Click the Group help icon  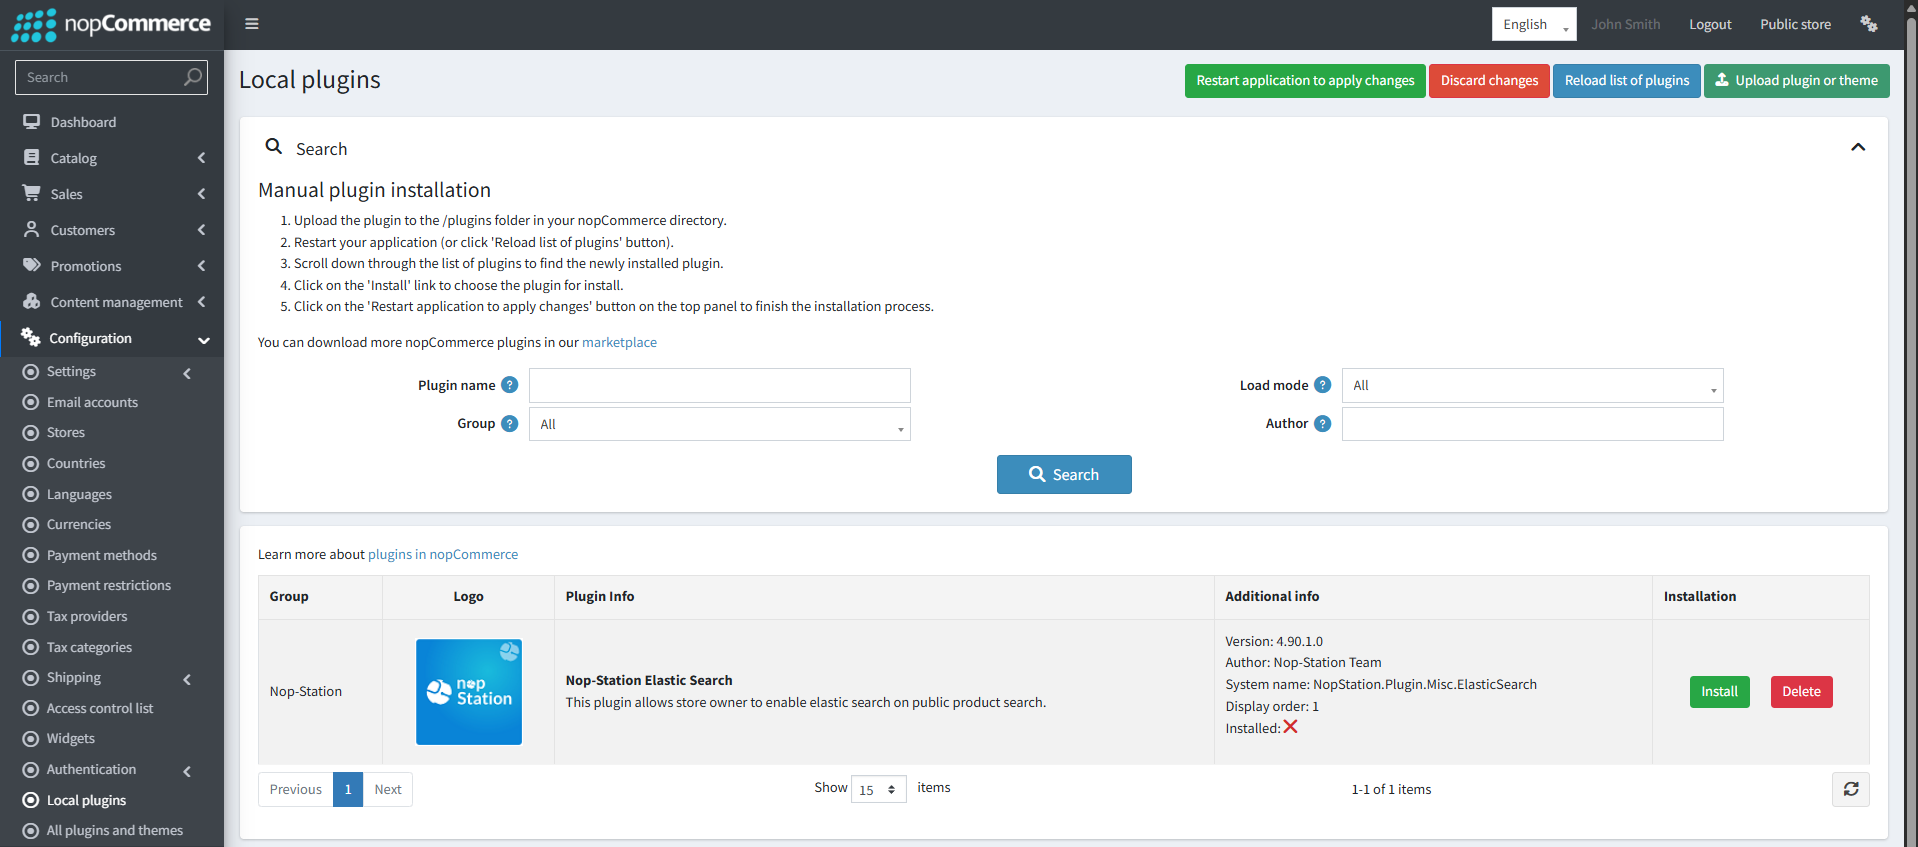pyautogui.click(x=510, y=424)
